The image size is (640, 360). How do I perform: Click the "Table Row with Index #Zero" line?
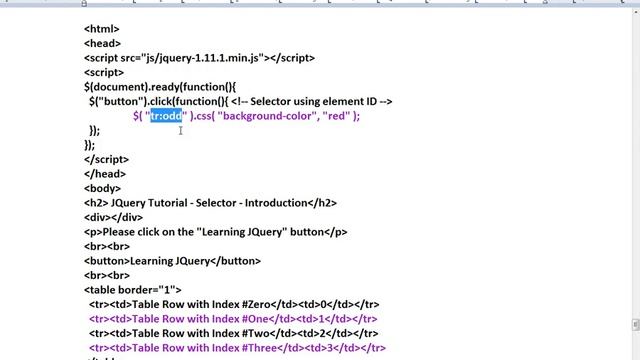coord(234,304)
